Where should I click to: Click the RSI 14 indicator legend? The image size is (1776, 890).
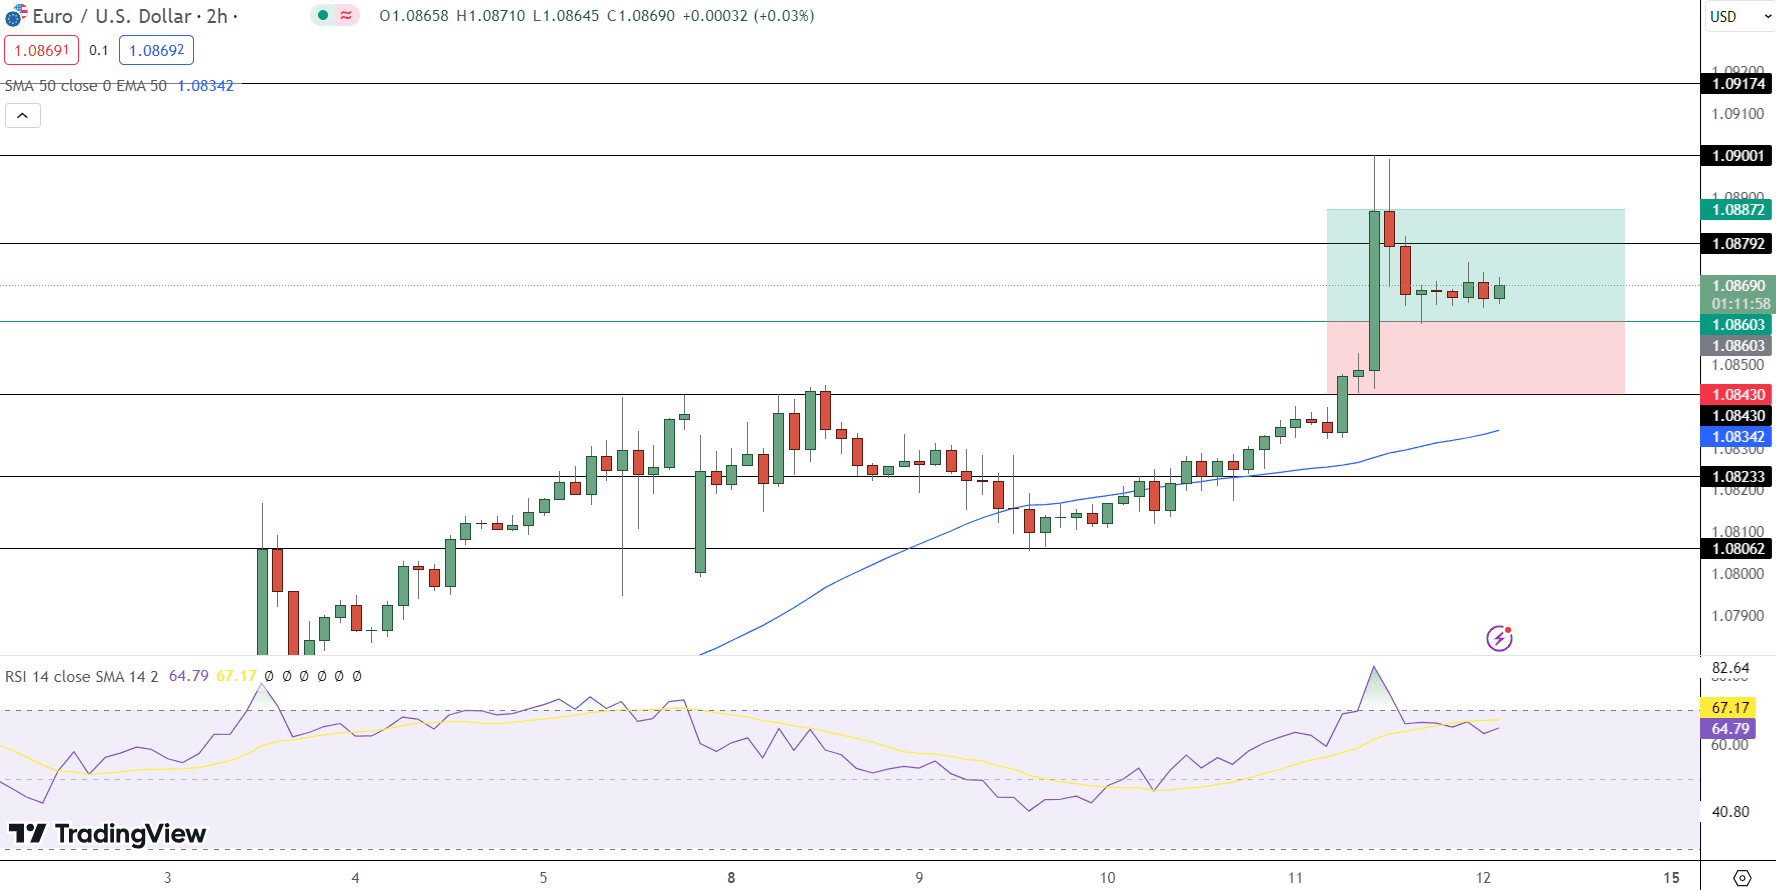tap(82, 676)
